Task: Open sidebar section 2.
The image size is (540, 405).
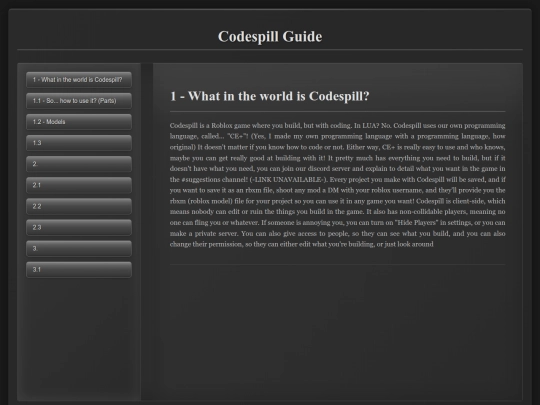Action: click(79, 164)
